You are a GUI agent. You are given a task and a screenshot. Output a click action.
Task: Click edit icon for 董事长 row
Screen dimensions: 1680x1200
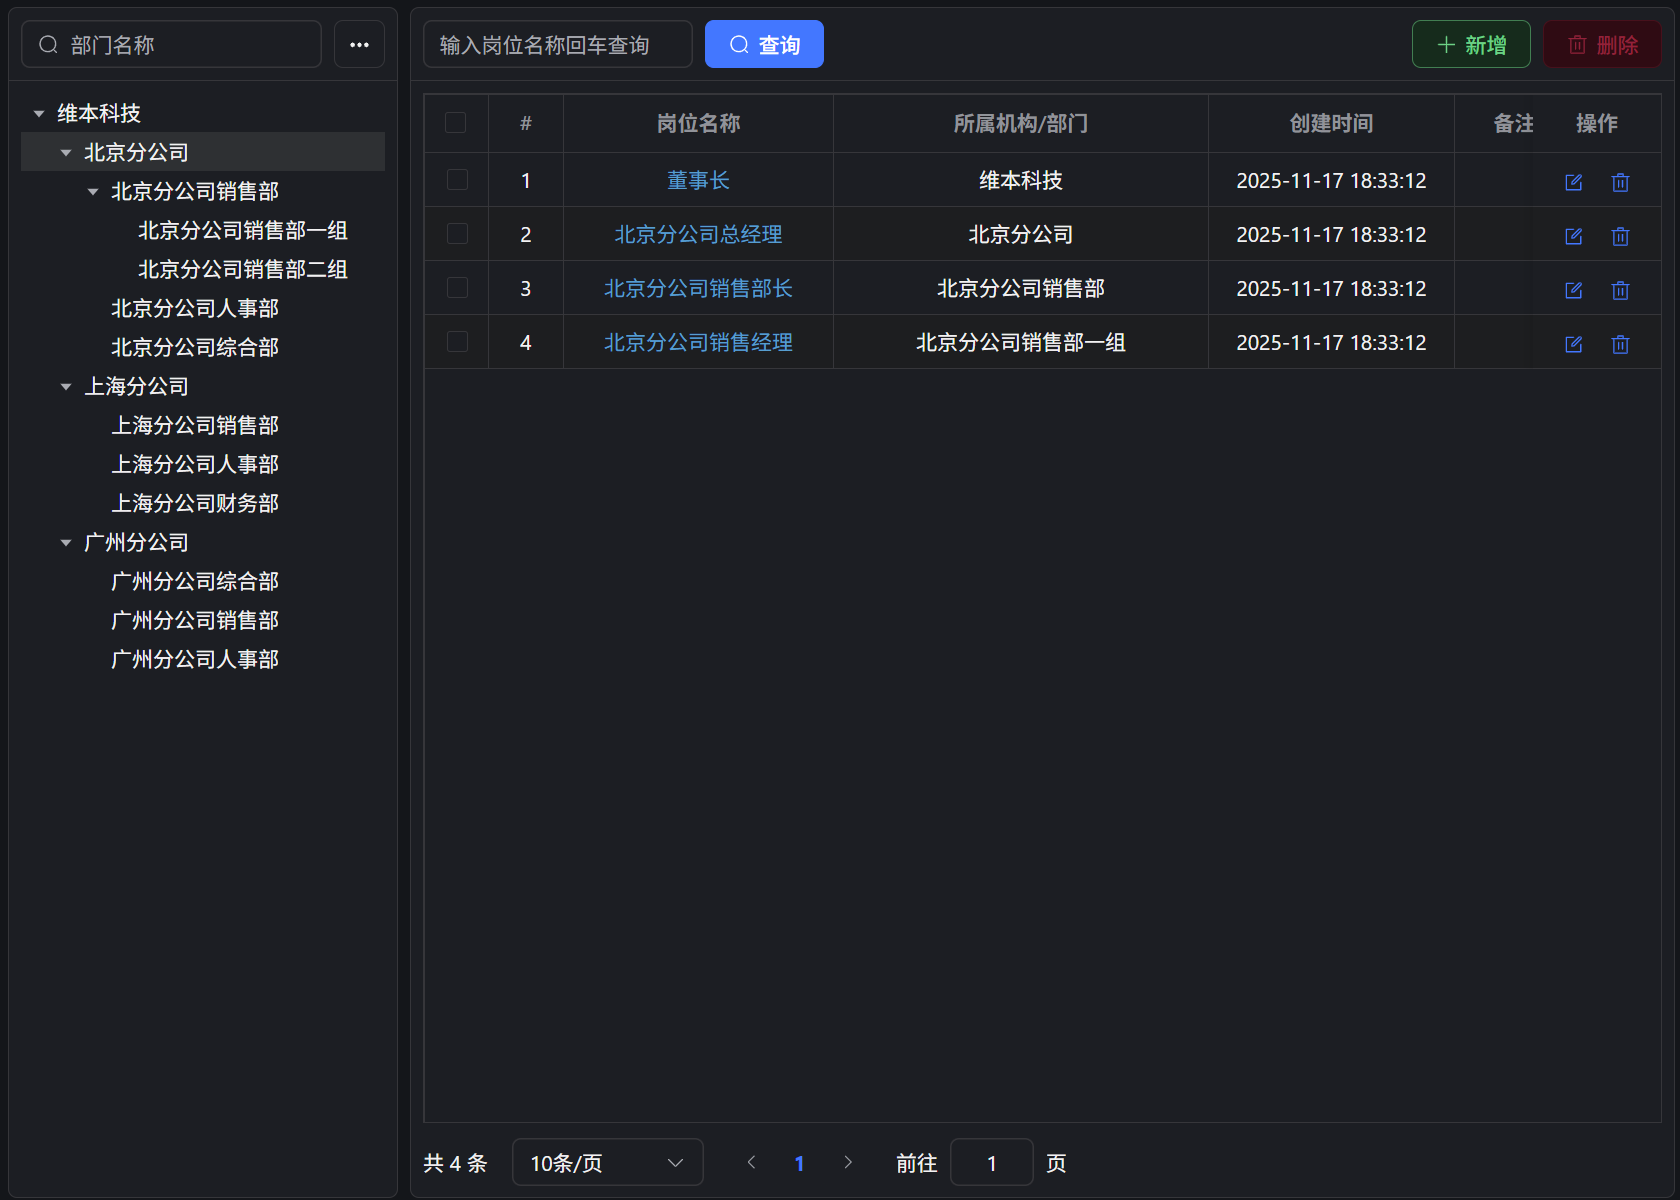pos(1573,182)
